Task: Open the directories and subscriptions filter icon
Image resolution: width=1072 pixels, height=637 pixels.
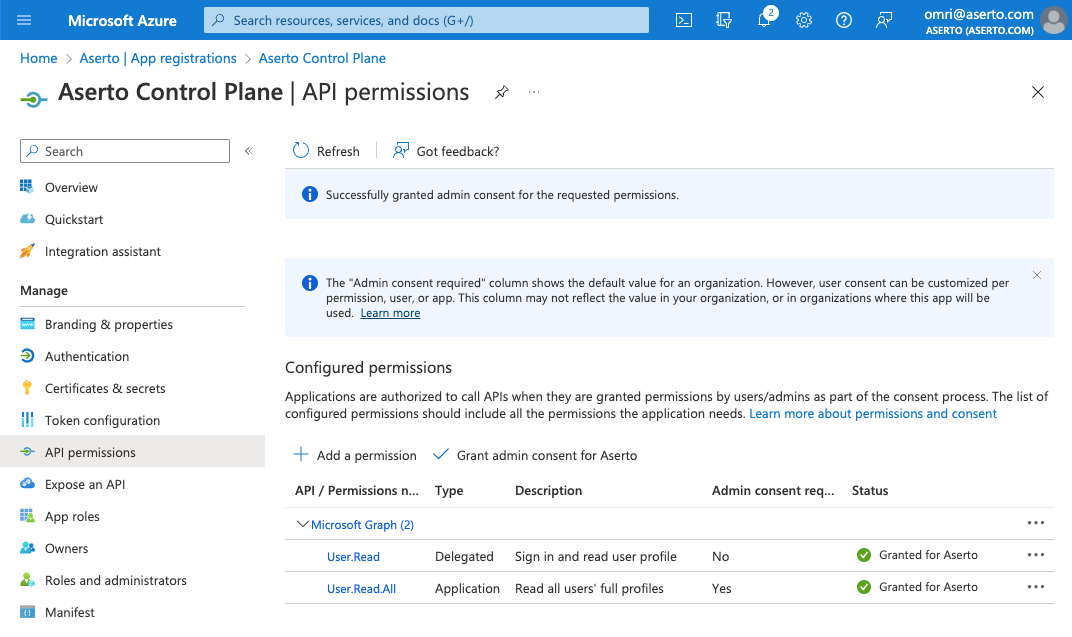Action: pyautogui.click(x=724, y=20)
